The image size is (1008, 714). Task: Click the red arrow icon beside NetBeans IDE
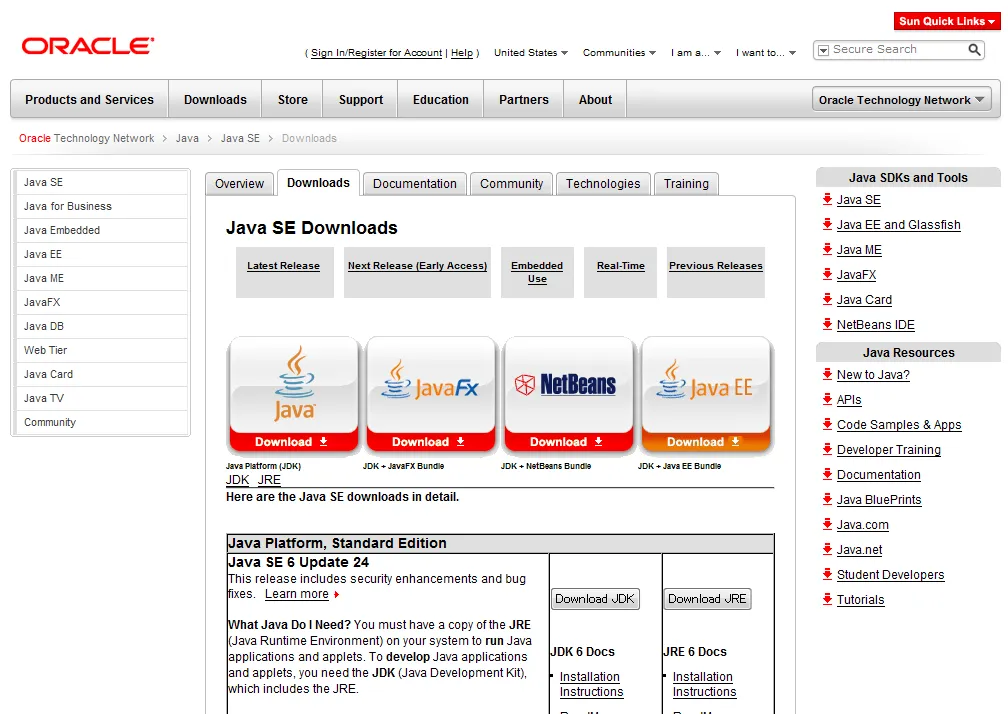pos(827,325)
